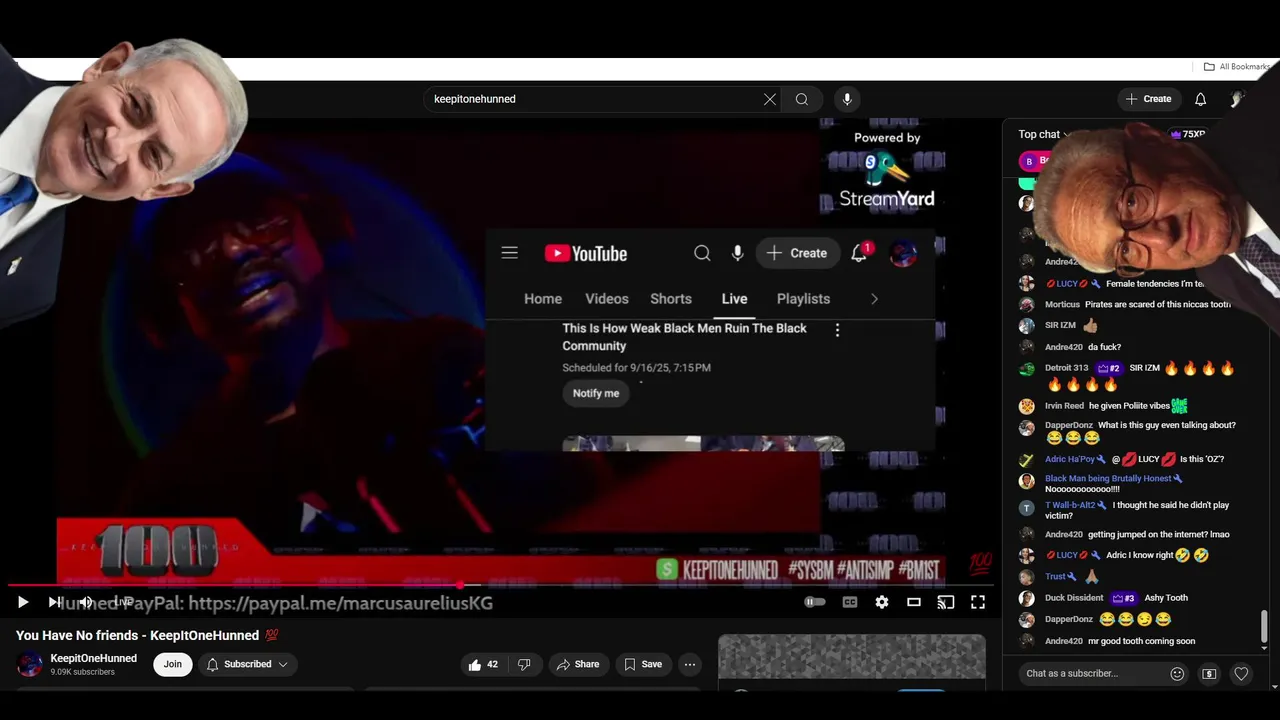Share the video
Screen dimensions: 1280x720
point(578,664)
